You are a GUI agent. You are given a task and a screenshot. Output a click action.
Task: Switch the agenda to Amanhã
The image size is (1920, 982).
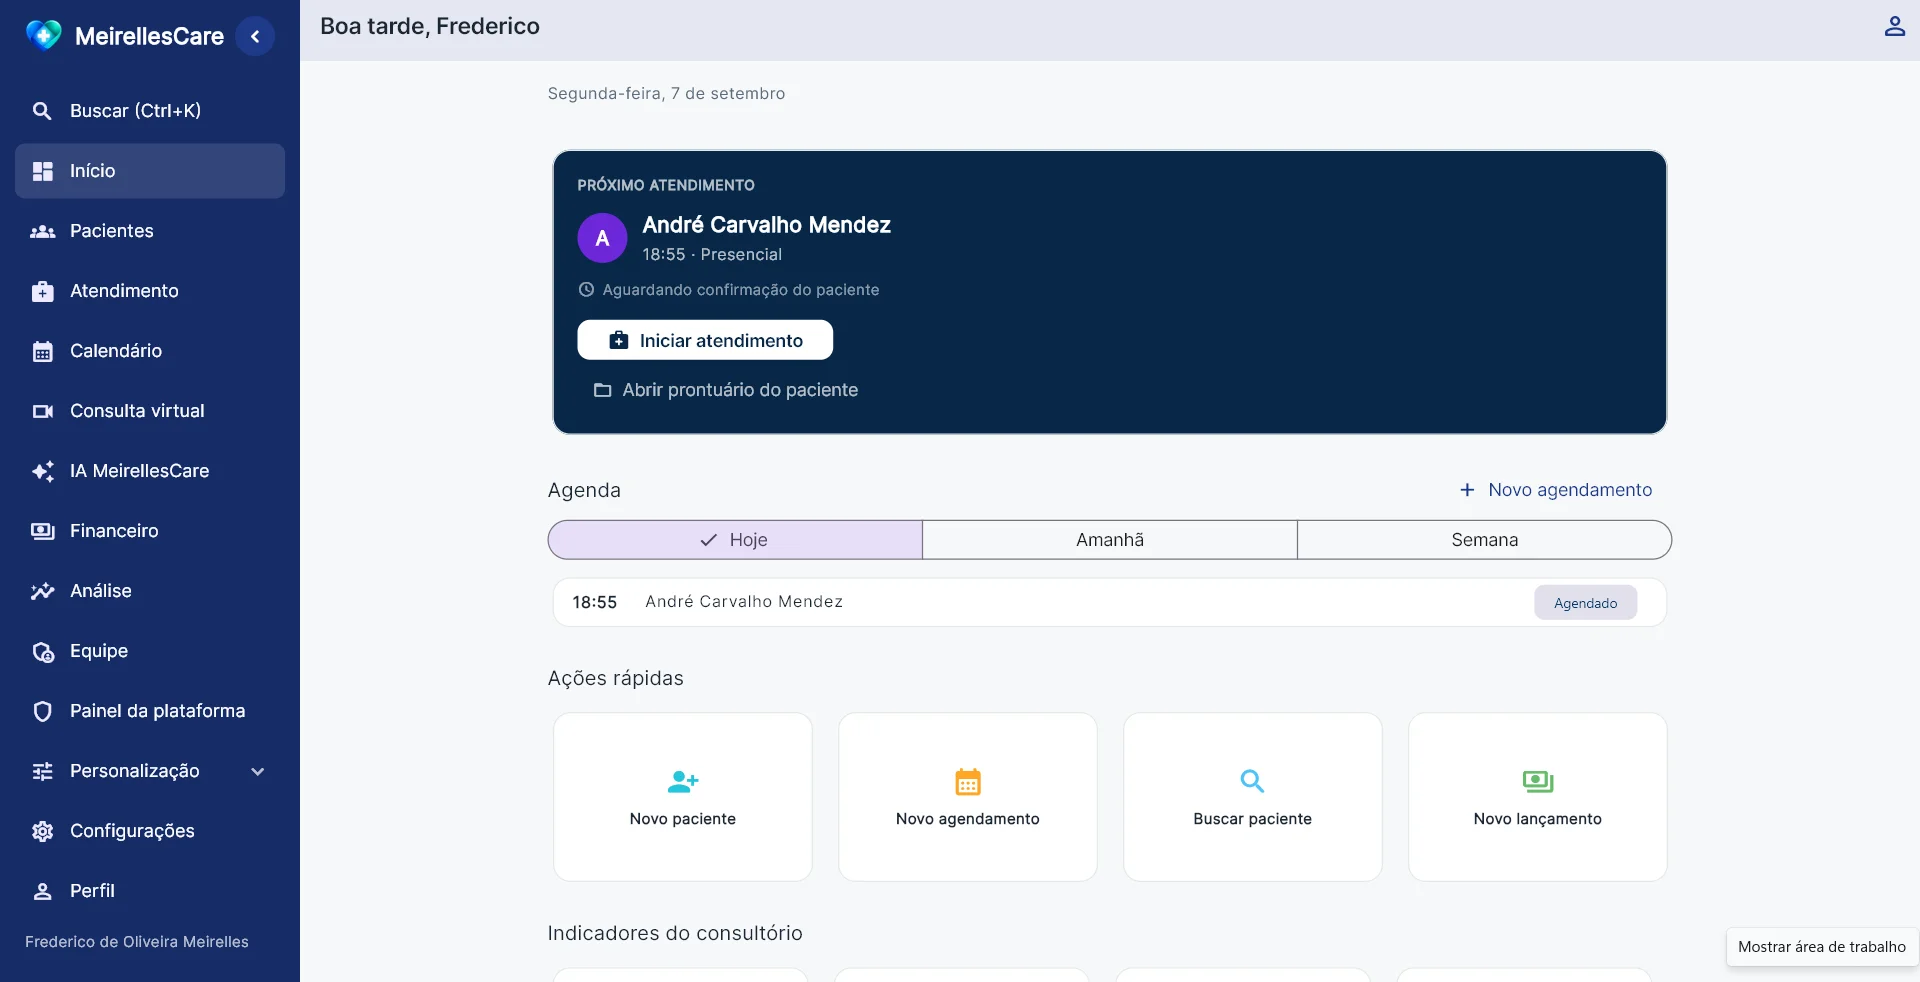click(1110, 540)
